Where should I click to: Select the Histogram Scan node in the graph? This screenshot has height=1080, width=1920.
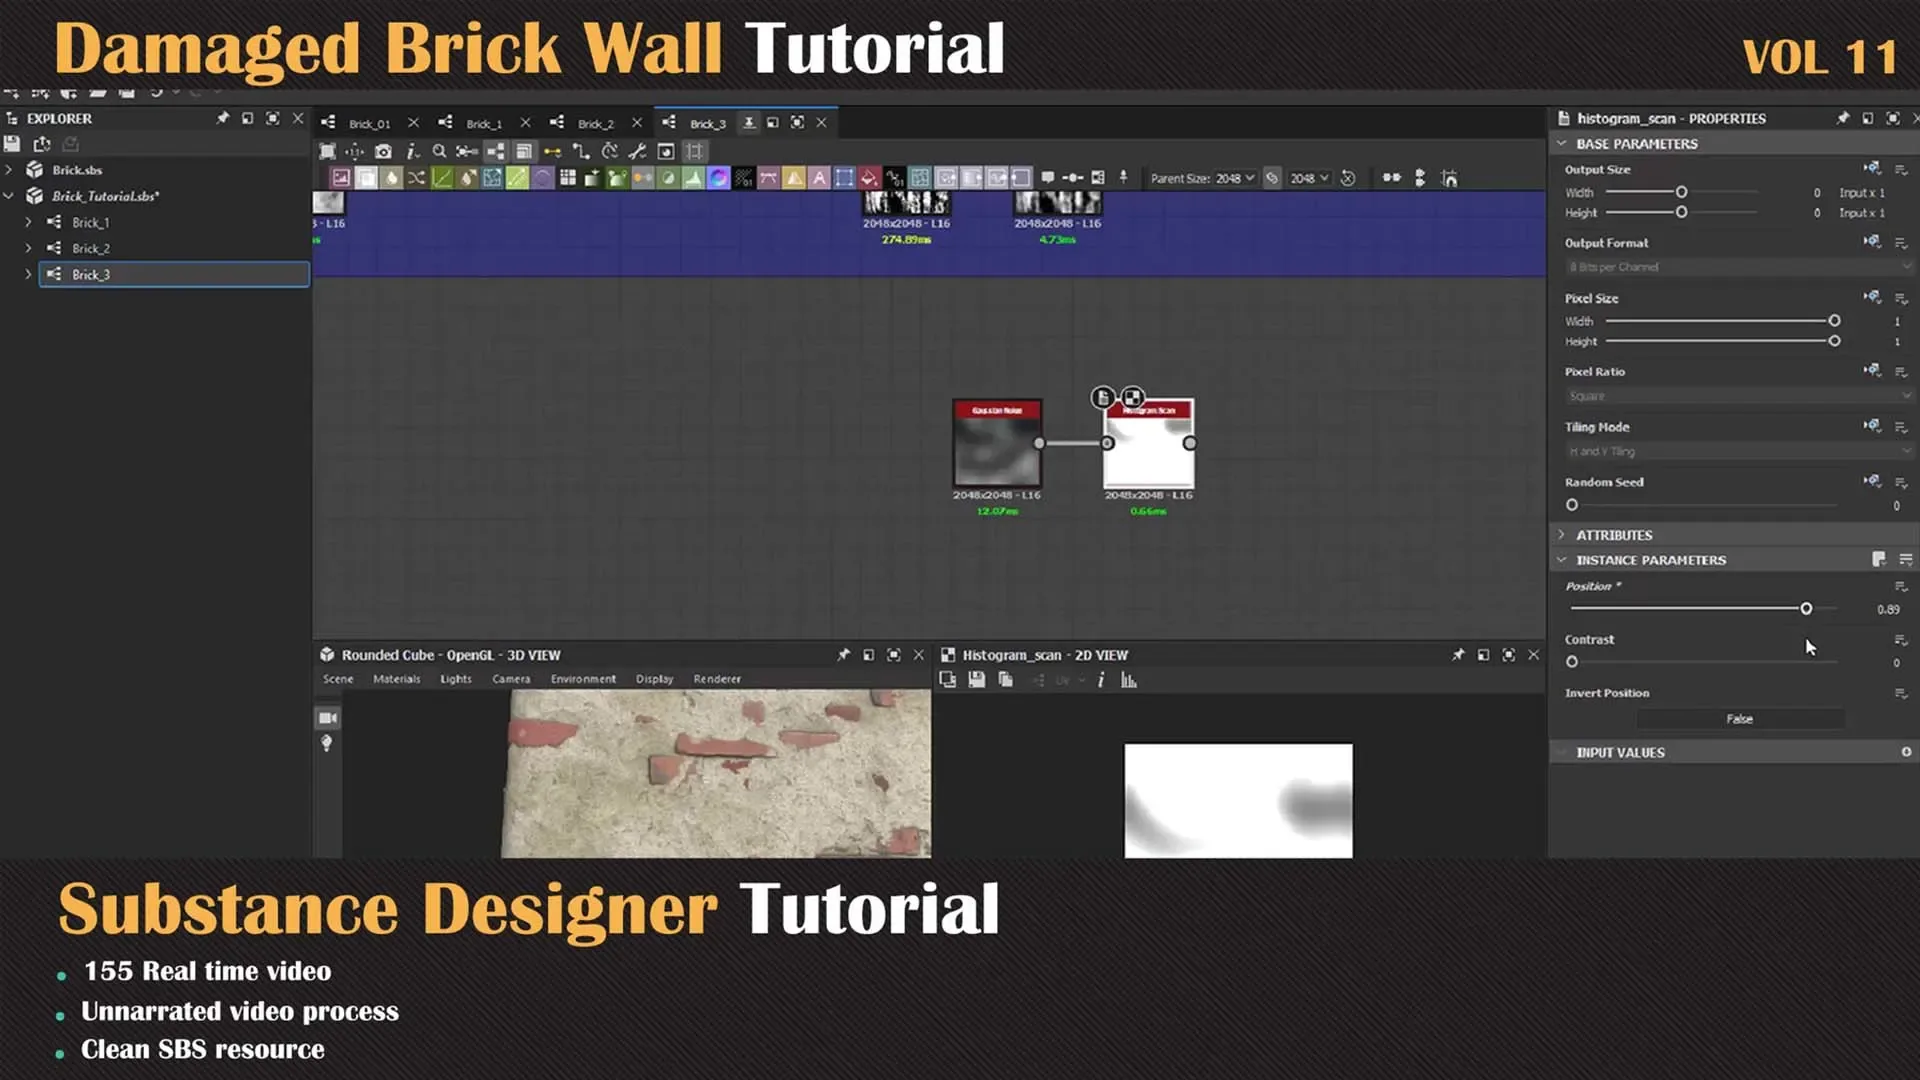point(1148,445)
